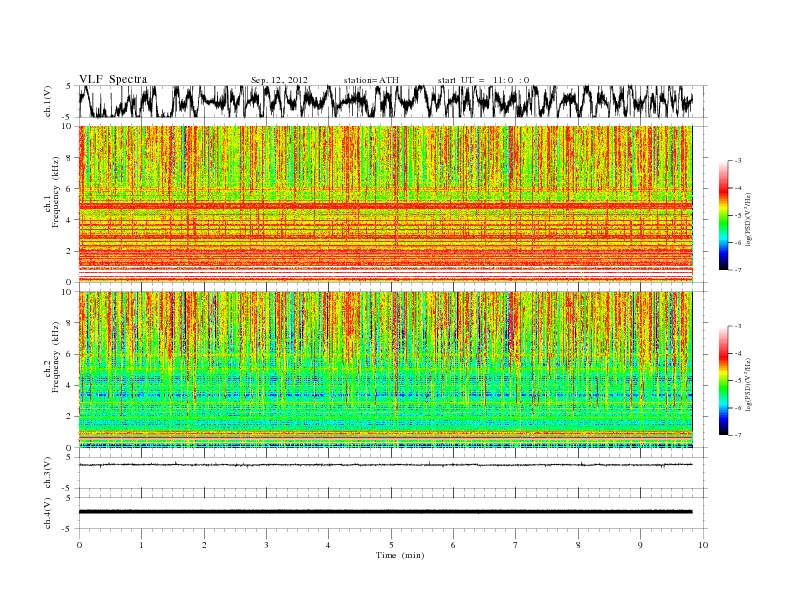Click the ch.3(V) waveform trace

[386, 465]
